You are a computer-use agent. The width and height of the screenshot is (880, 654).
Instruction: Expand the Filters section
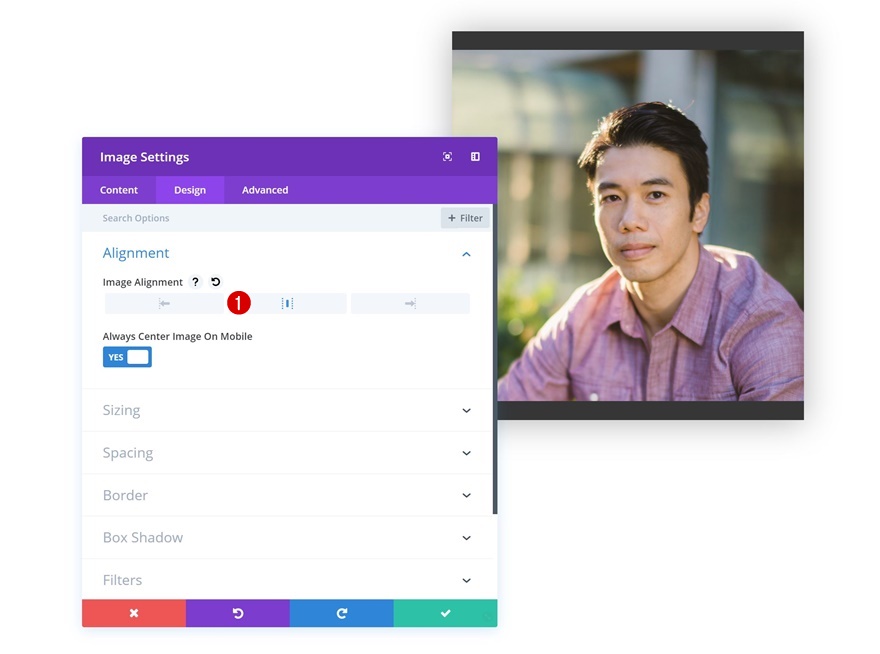coord(287,580)
